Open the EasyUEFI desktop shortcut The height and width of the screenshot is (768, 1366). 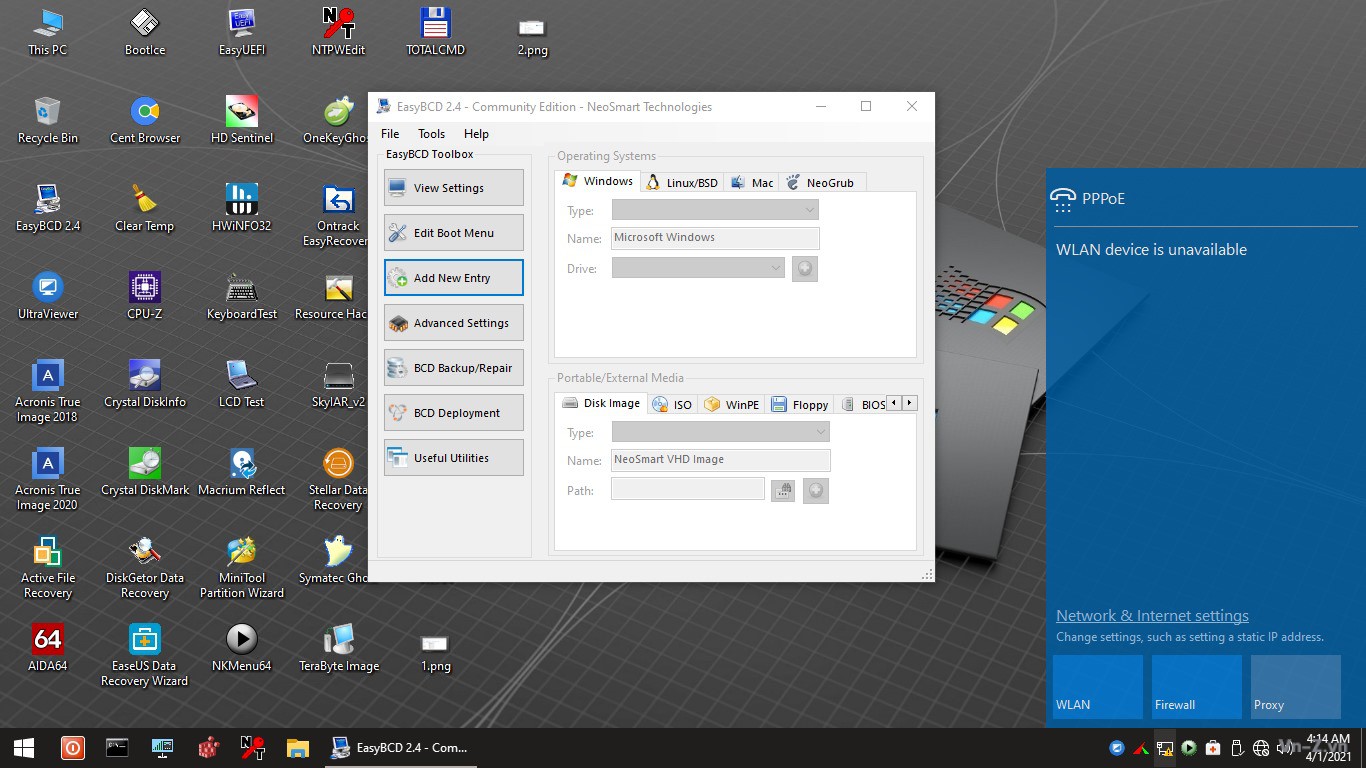click(242, 32)
